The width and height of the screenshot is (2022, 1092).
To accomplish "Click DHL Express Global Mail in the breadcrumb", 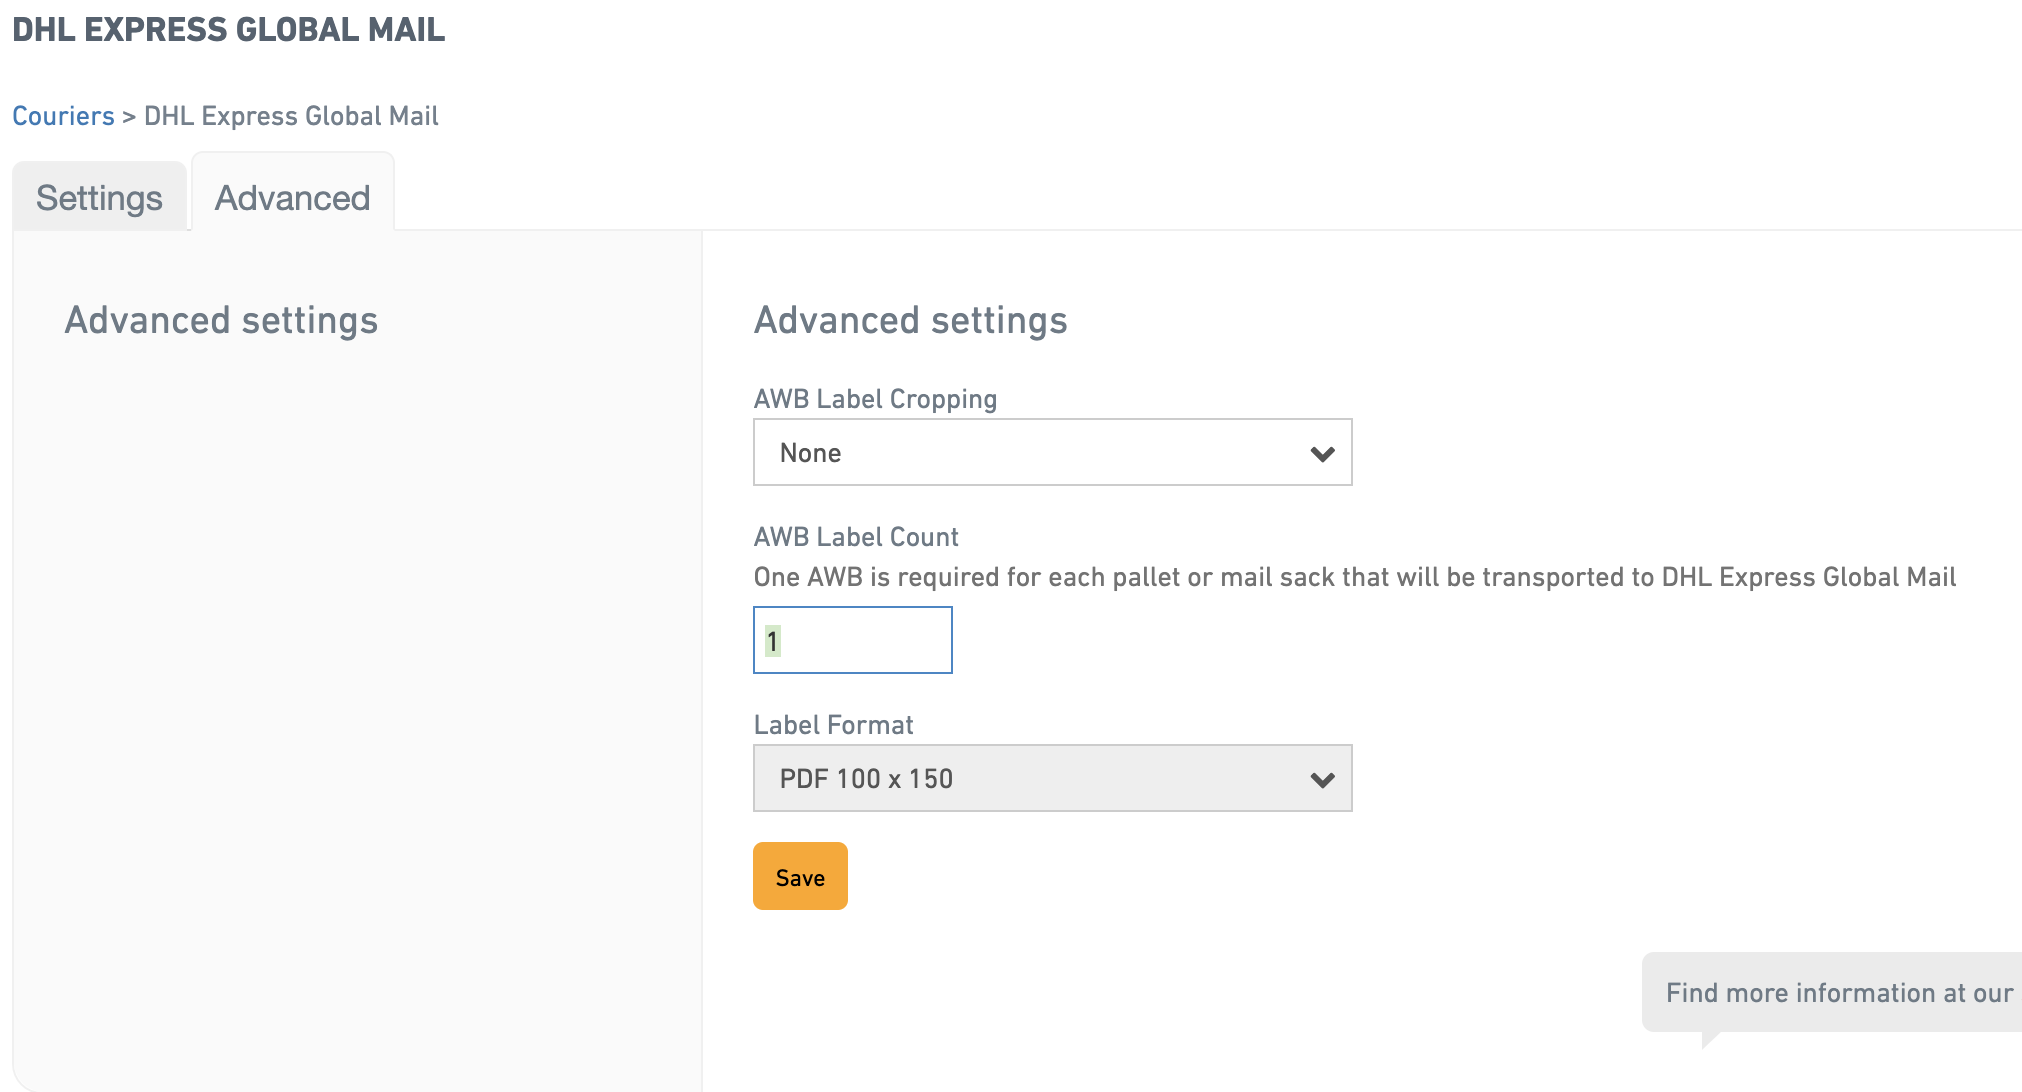I will [x=289, y=115].
